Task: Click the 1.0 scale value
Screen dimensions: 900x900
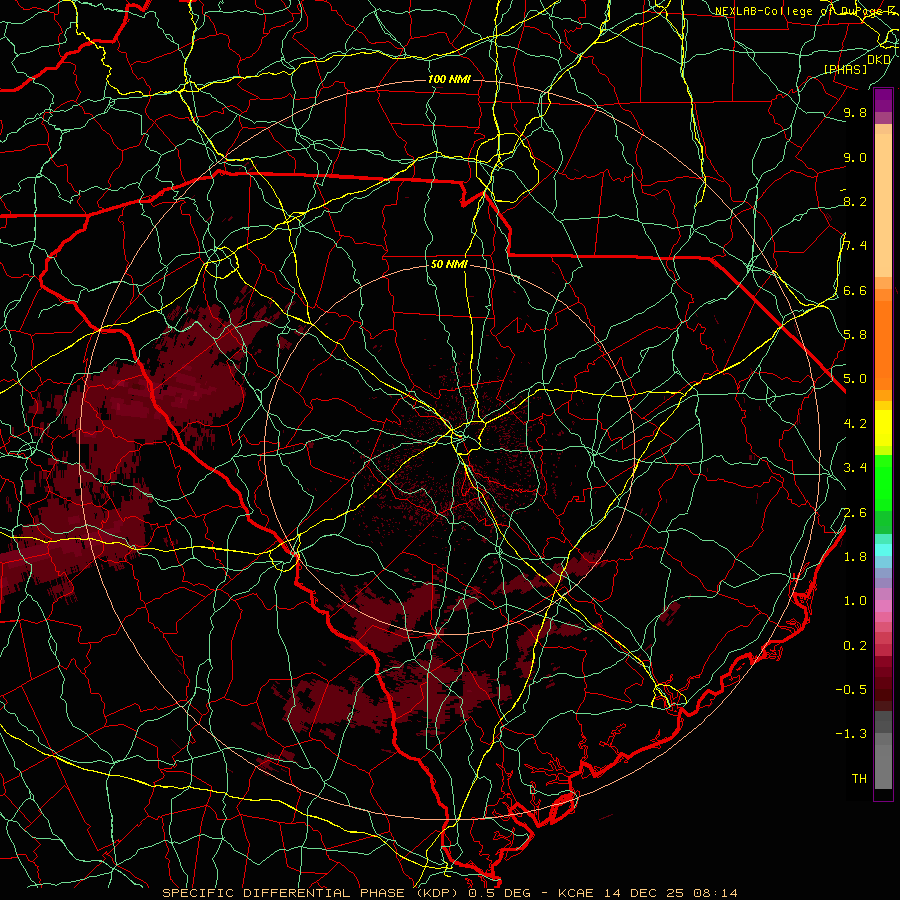Action: pyautogui.click(x=855, y=601)
